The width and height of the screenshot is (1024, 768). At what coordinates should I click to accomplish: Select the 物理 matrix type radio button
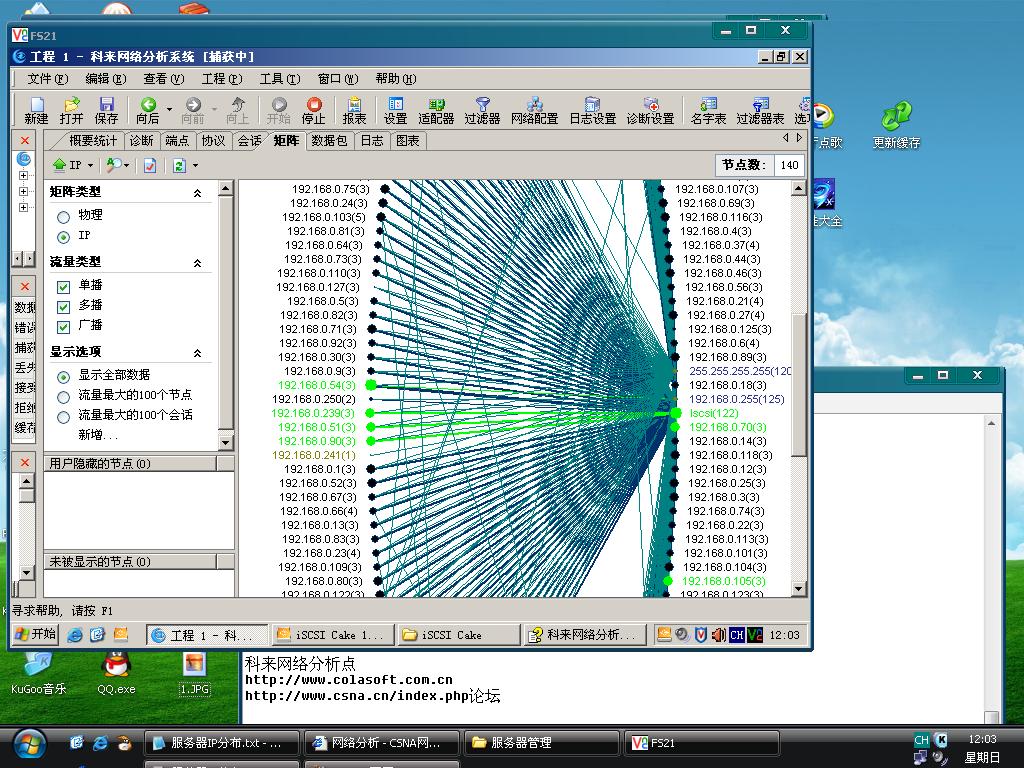[64, 216]
